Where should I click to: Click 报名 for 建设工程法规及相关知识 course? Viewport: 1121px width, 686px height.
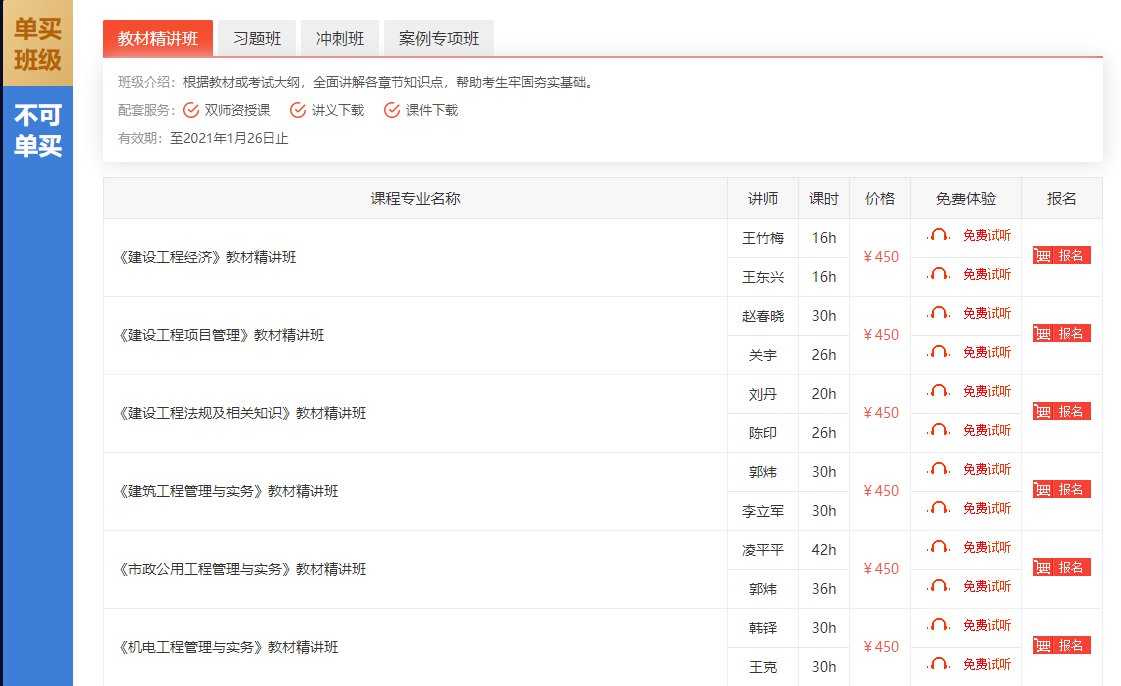pyautogui.click(x=1071, y=412)
